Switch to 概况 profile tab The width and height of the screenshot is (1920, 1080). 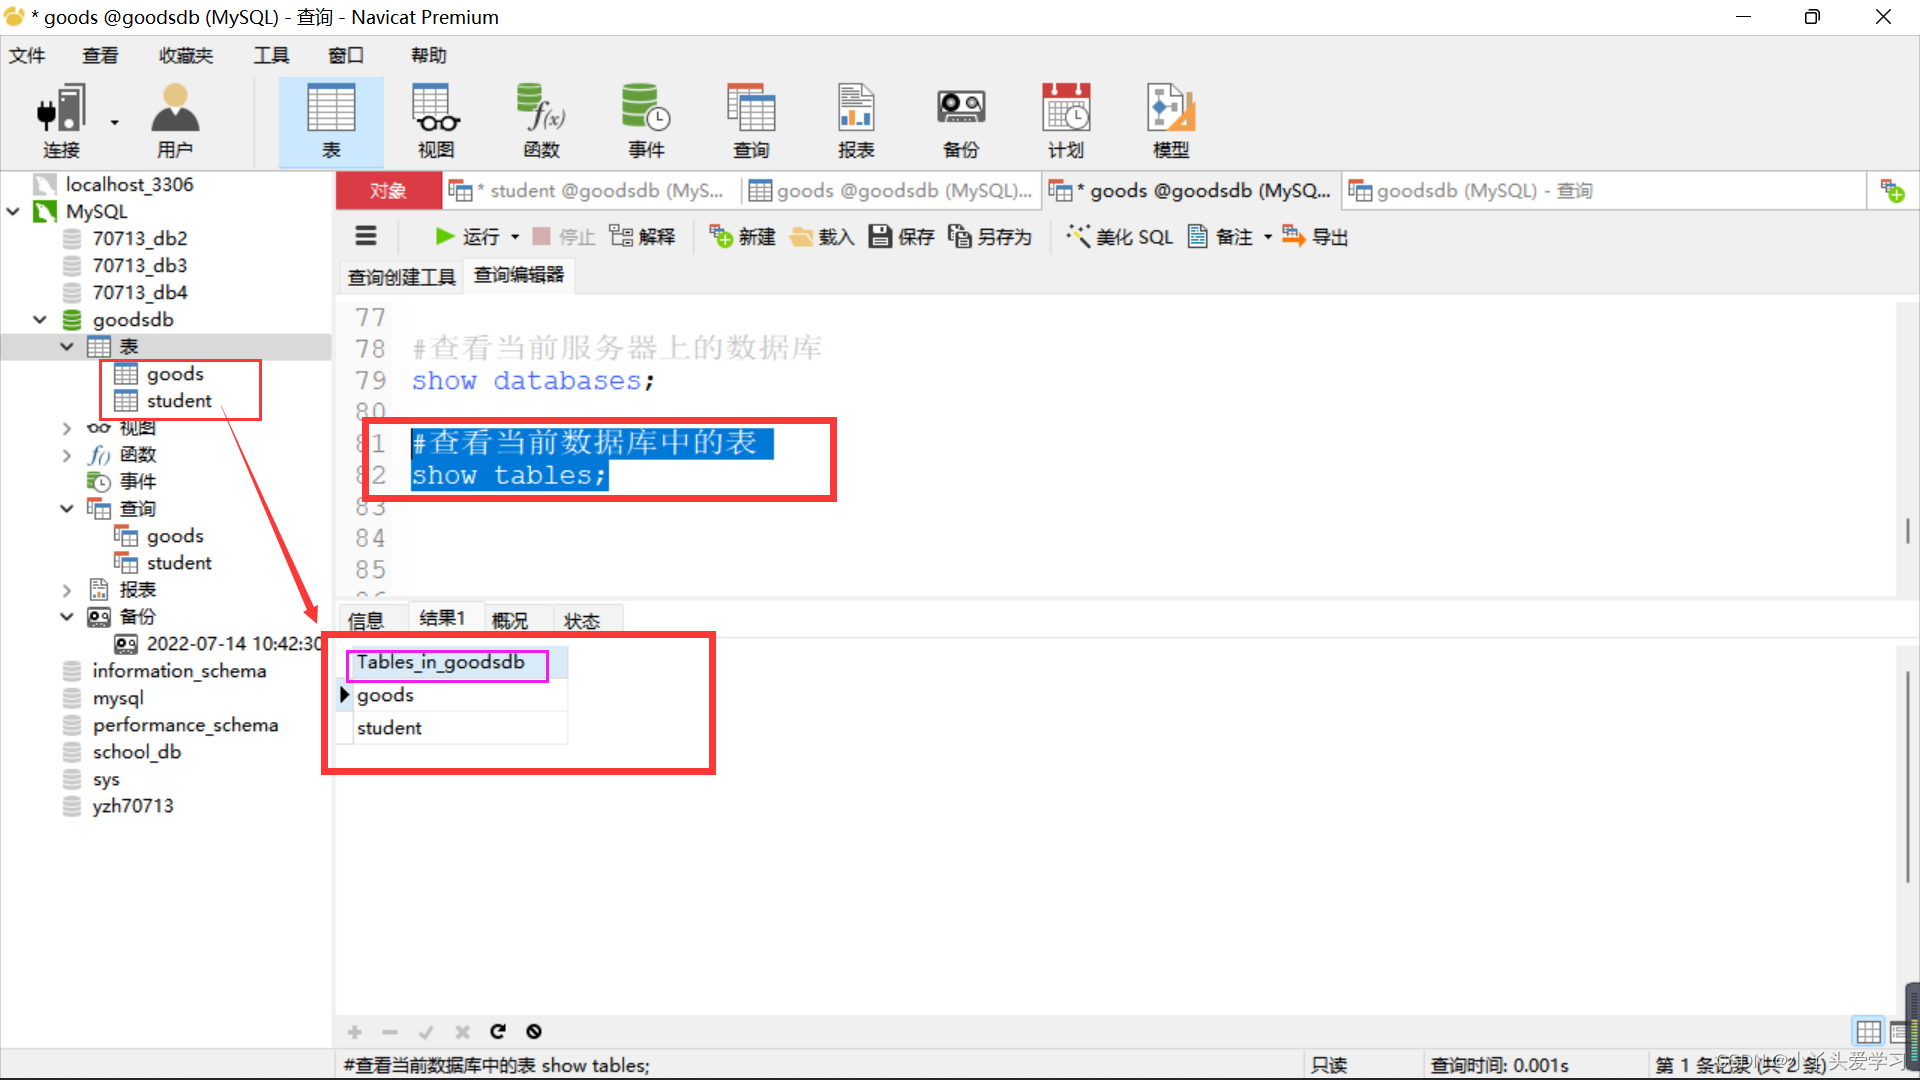(509, 620)
